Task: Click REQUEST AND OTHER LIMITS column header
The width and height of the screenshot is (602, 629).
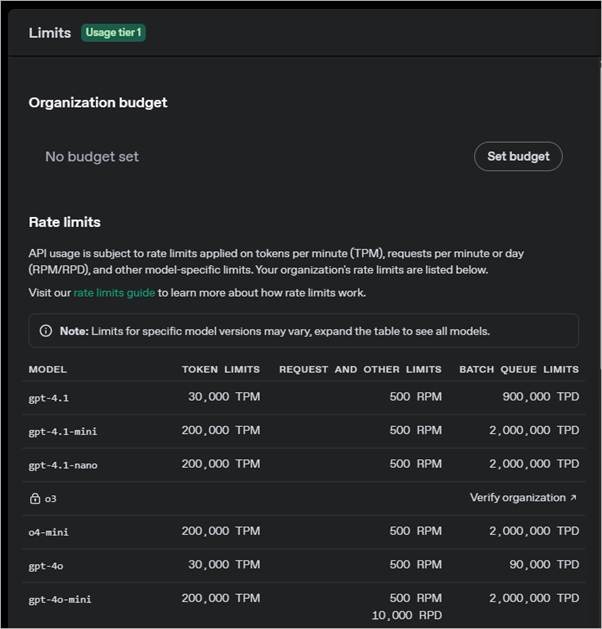Action: (360, 369)
